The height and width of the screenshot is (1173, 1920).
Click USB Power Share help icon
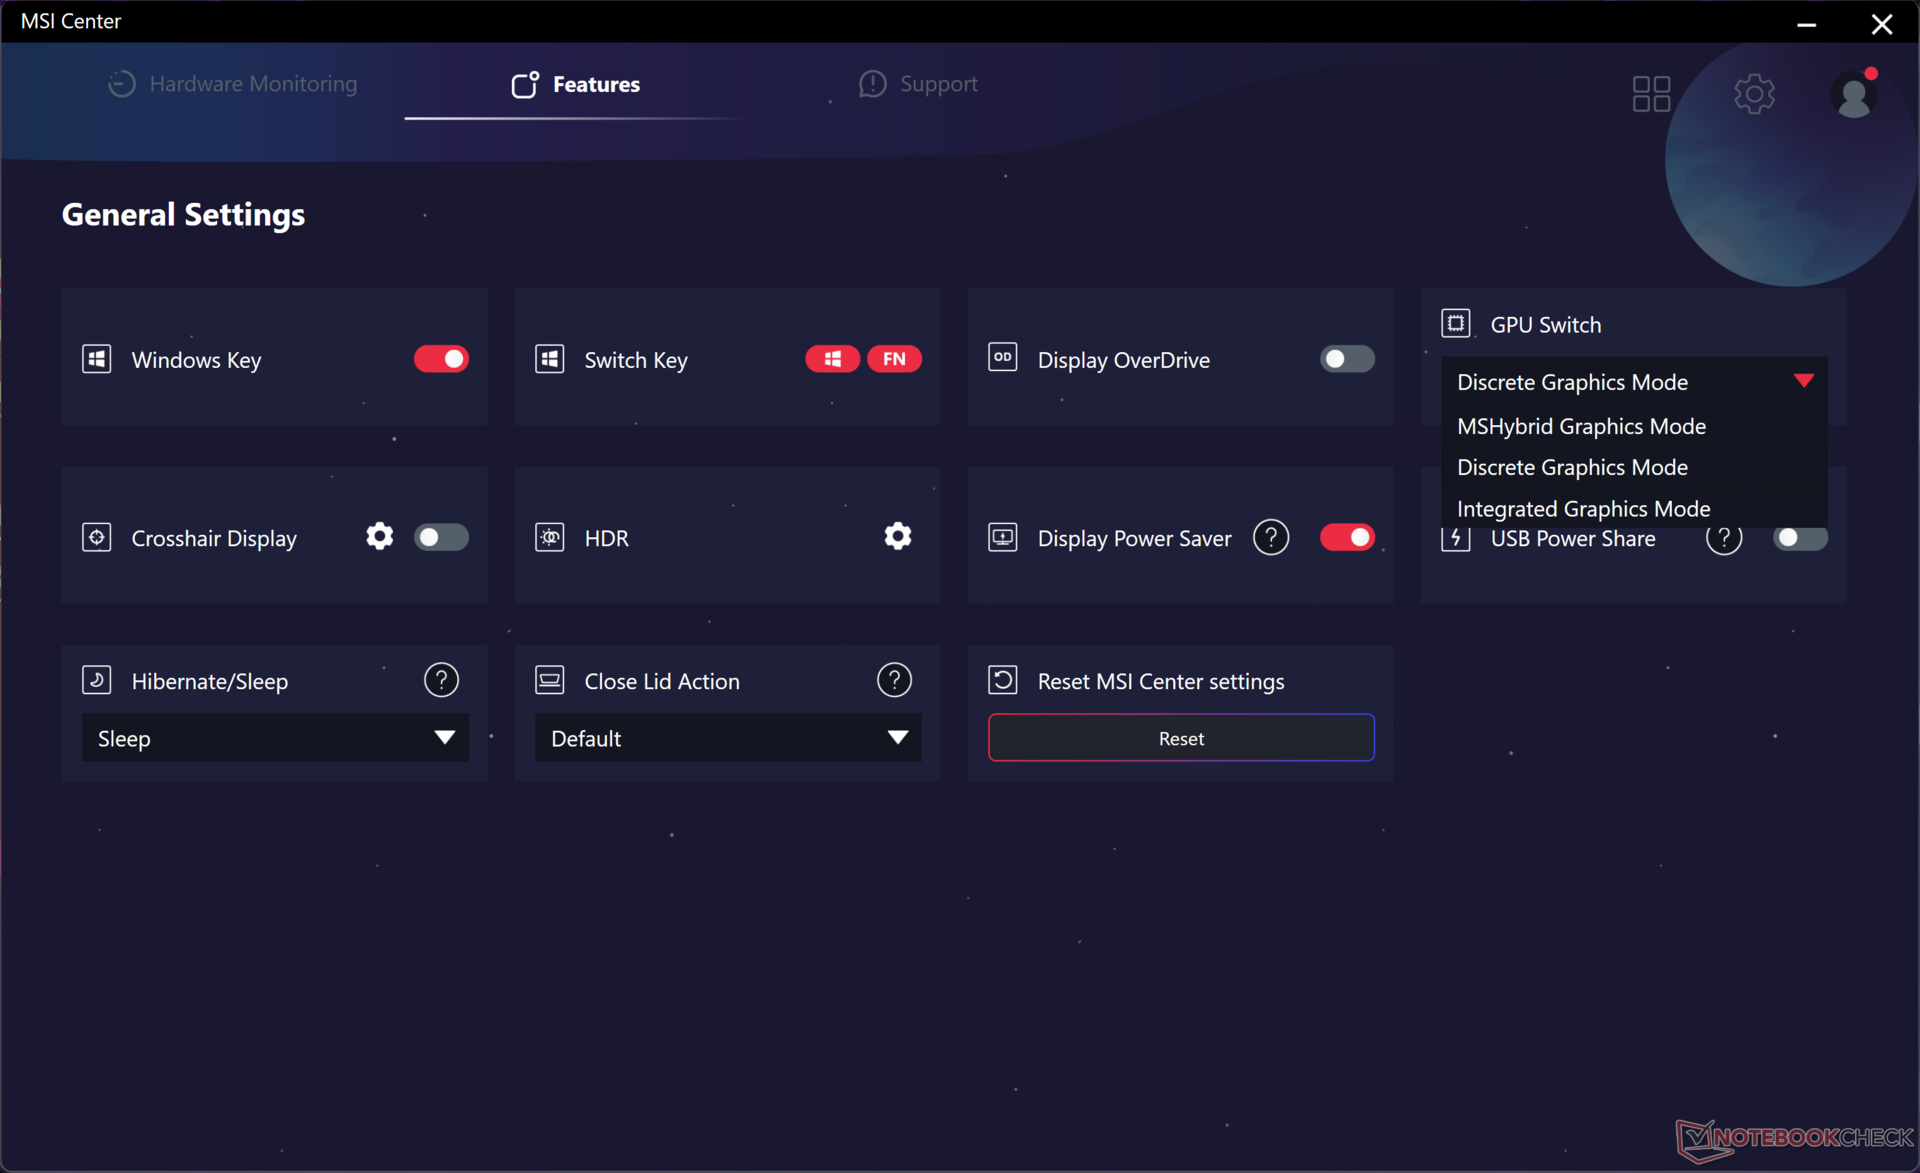[1723, 540]
